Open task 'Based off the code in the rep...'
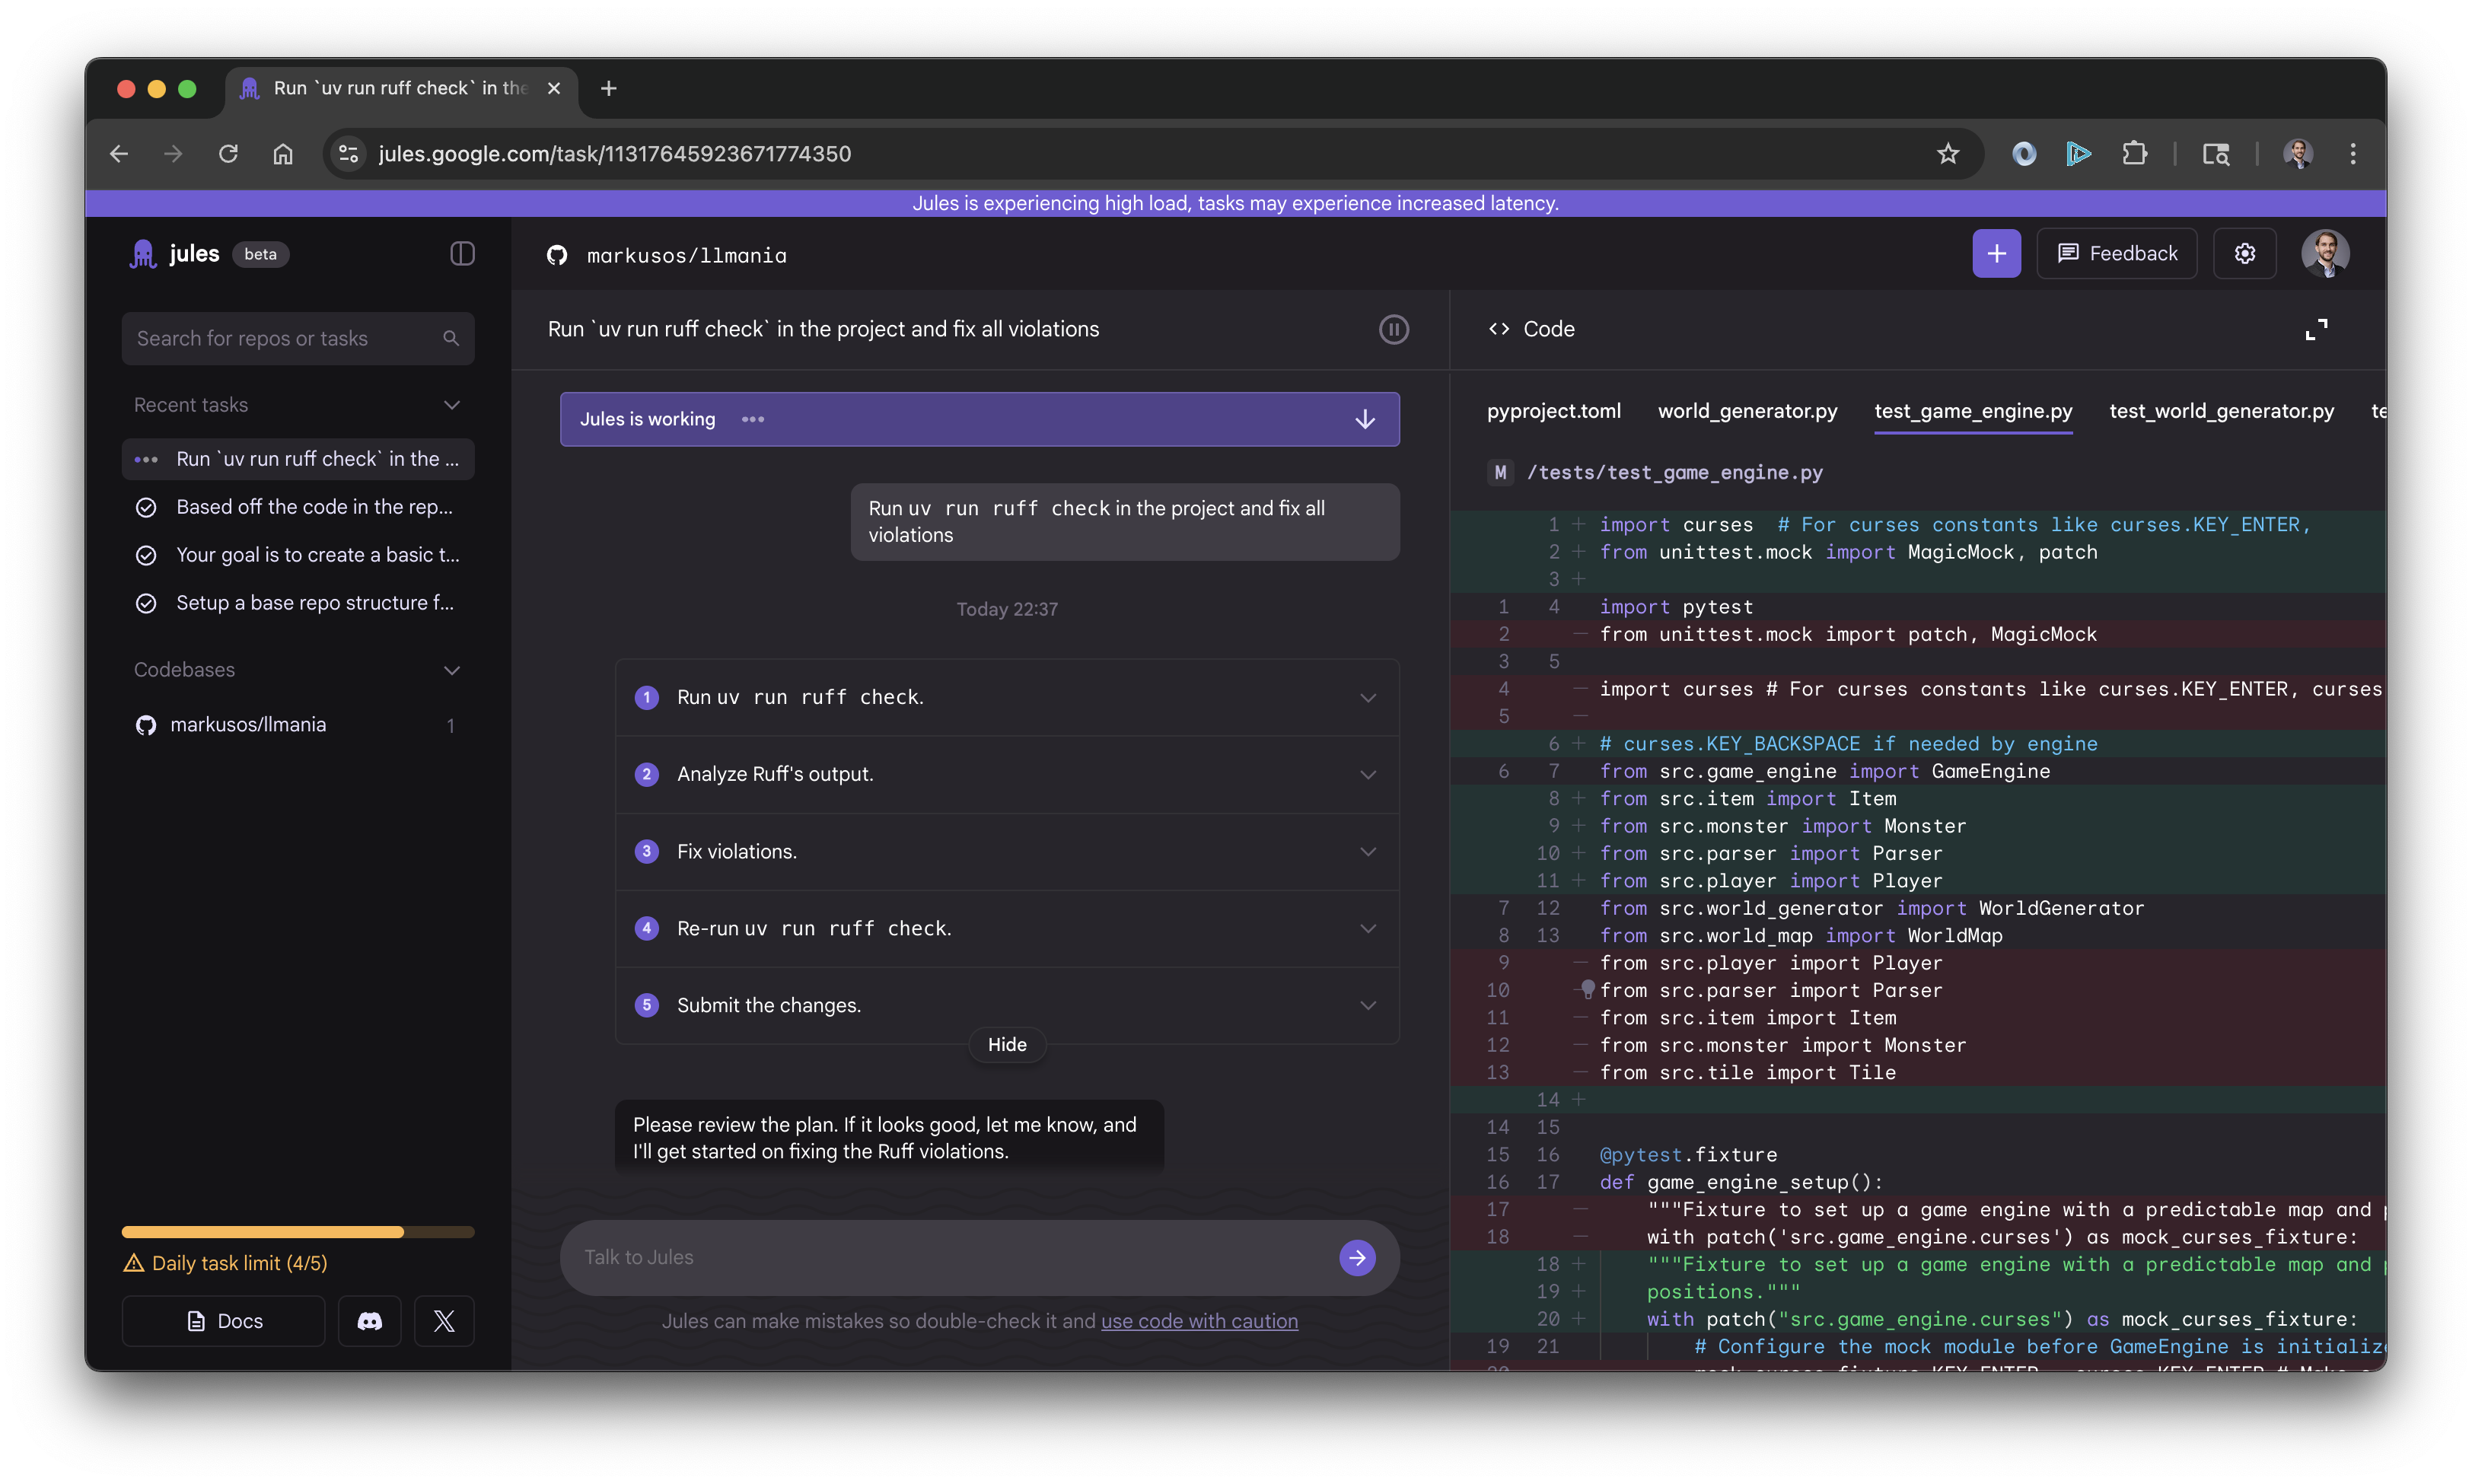The width and height of the screenshot is (2472, 1484). 298,507
